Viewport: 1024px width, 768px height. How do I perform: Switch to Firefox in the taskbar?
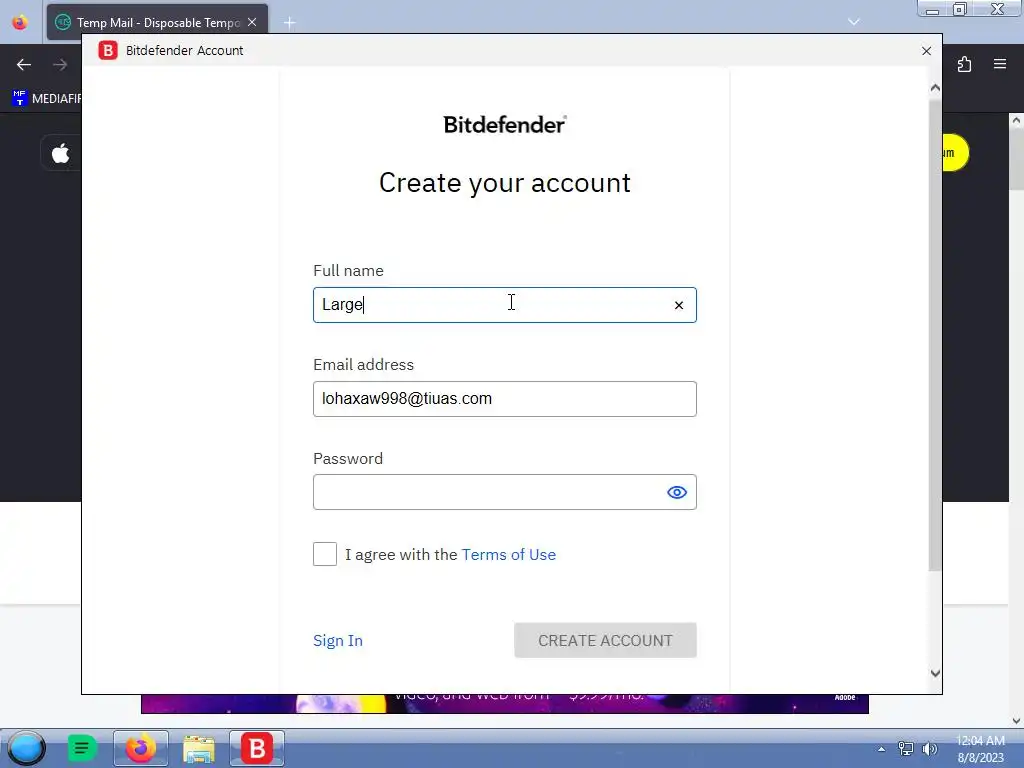click(140, 748)
